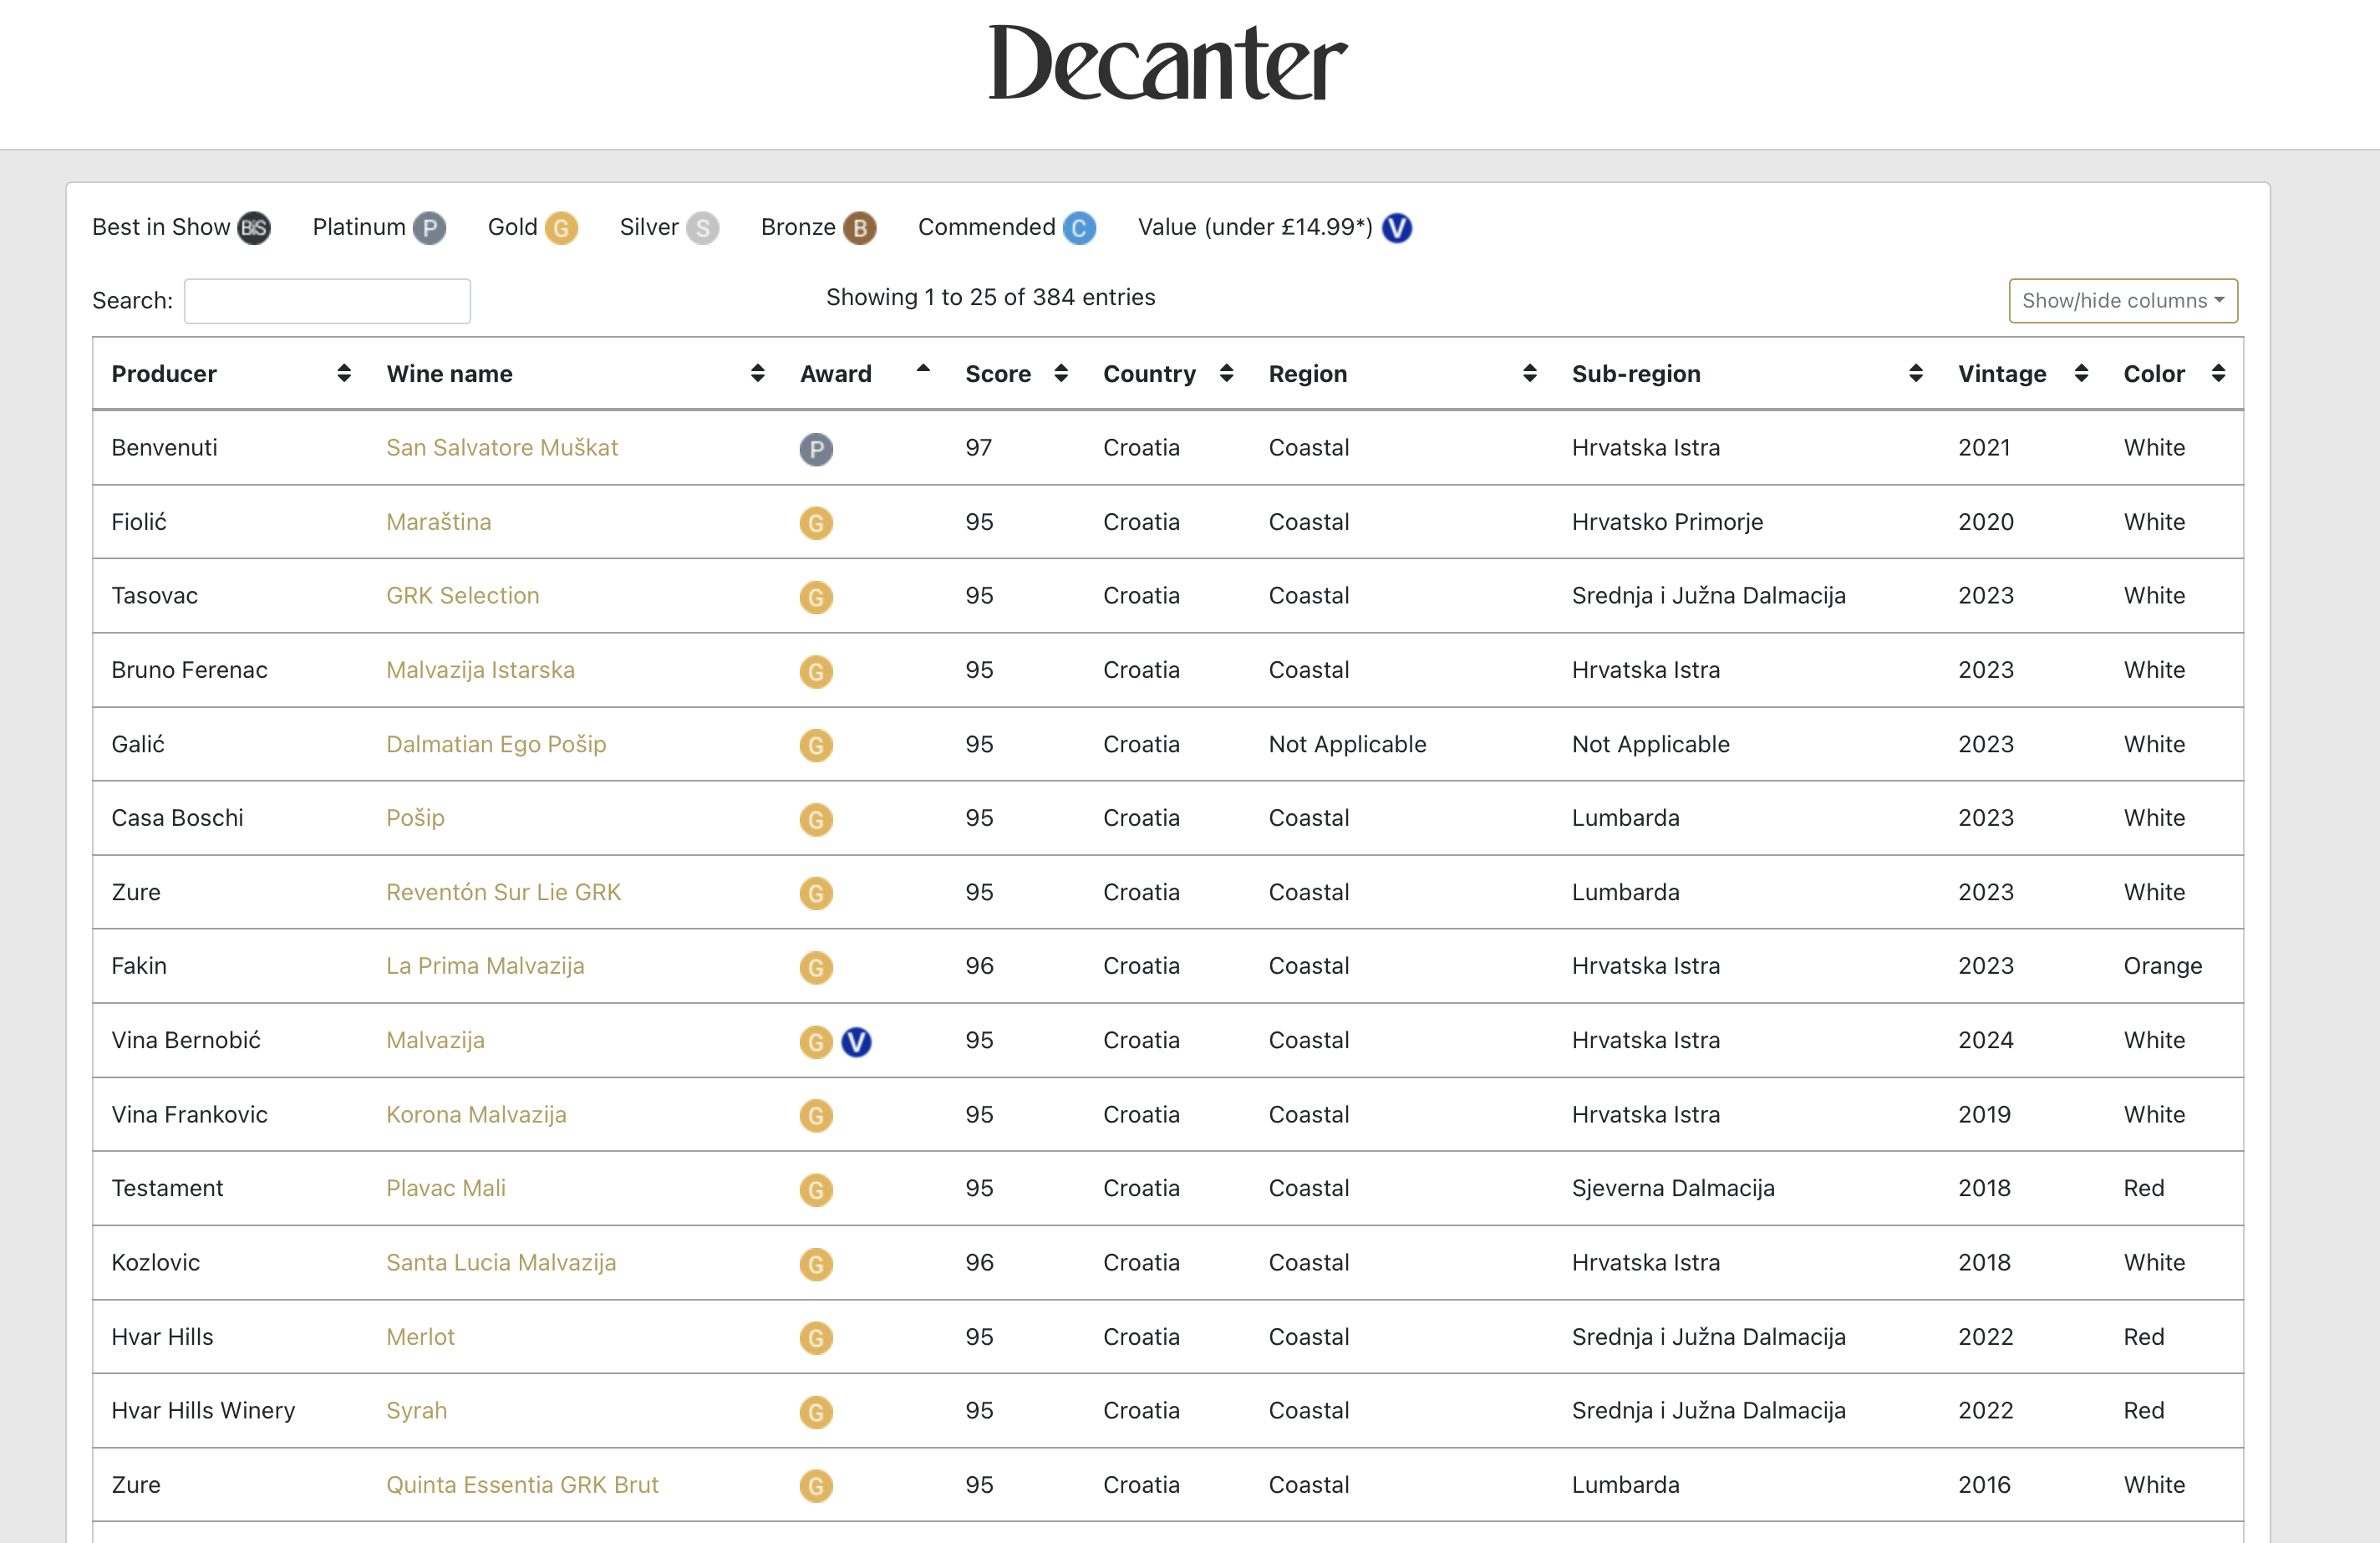The width and height of the screenshot is (2380, 1543).
Task: Click Gold award icon in Galić row
Action: point(816,745)
